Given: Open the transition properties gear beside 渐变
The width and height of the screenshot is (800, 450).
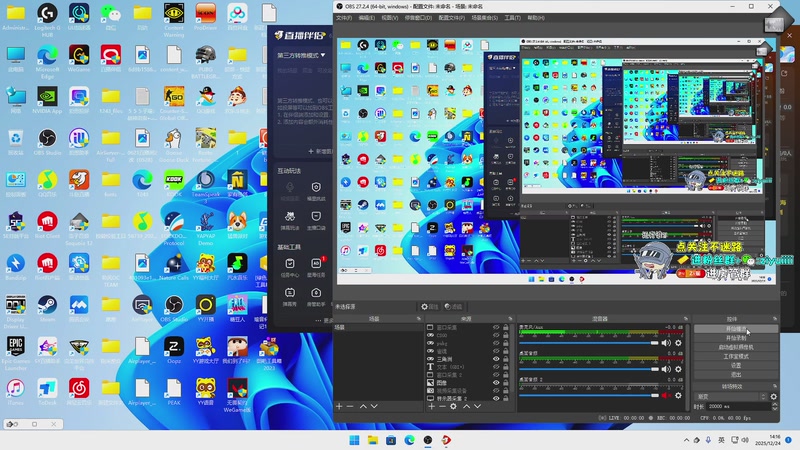Looking at the screenshot, I should [x=773, y=396].
